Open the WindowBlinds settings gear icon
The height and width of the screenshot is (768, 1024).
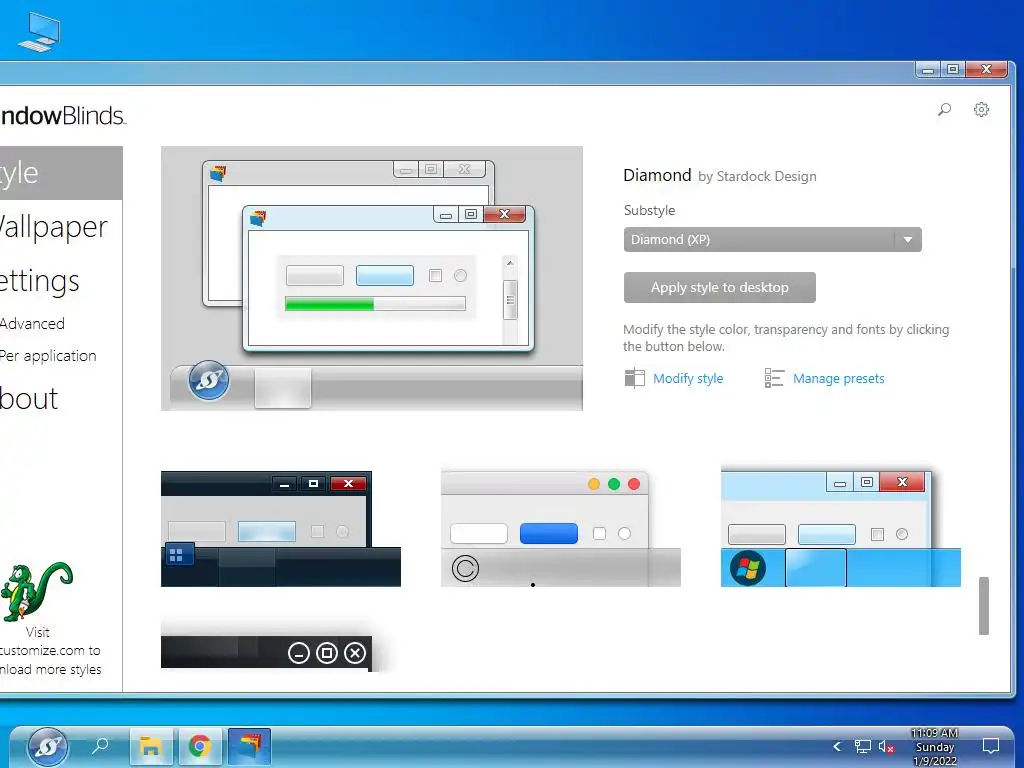(981, 110)
